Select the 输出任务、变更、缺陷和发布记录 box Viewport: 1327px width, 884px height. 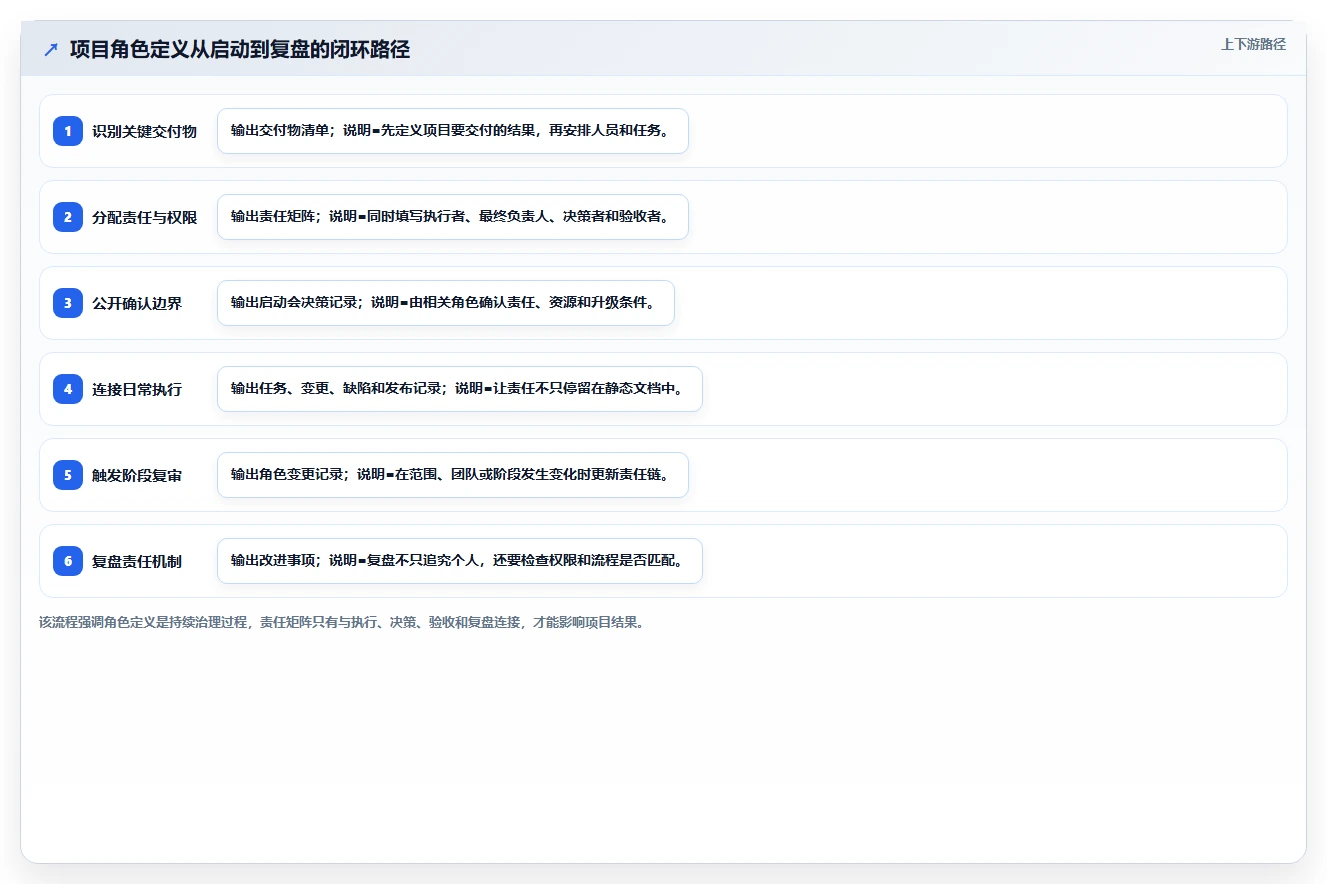460,389
